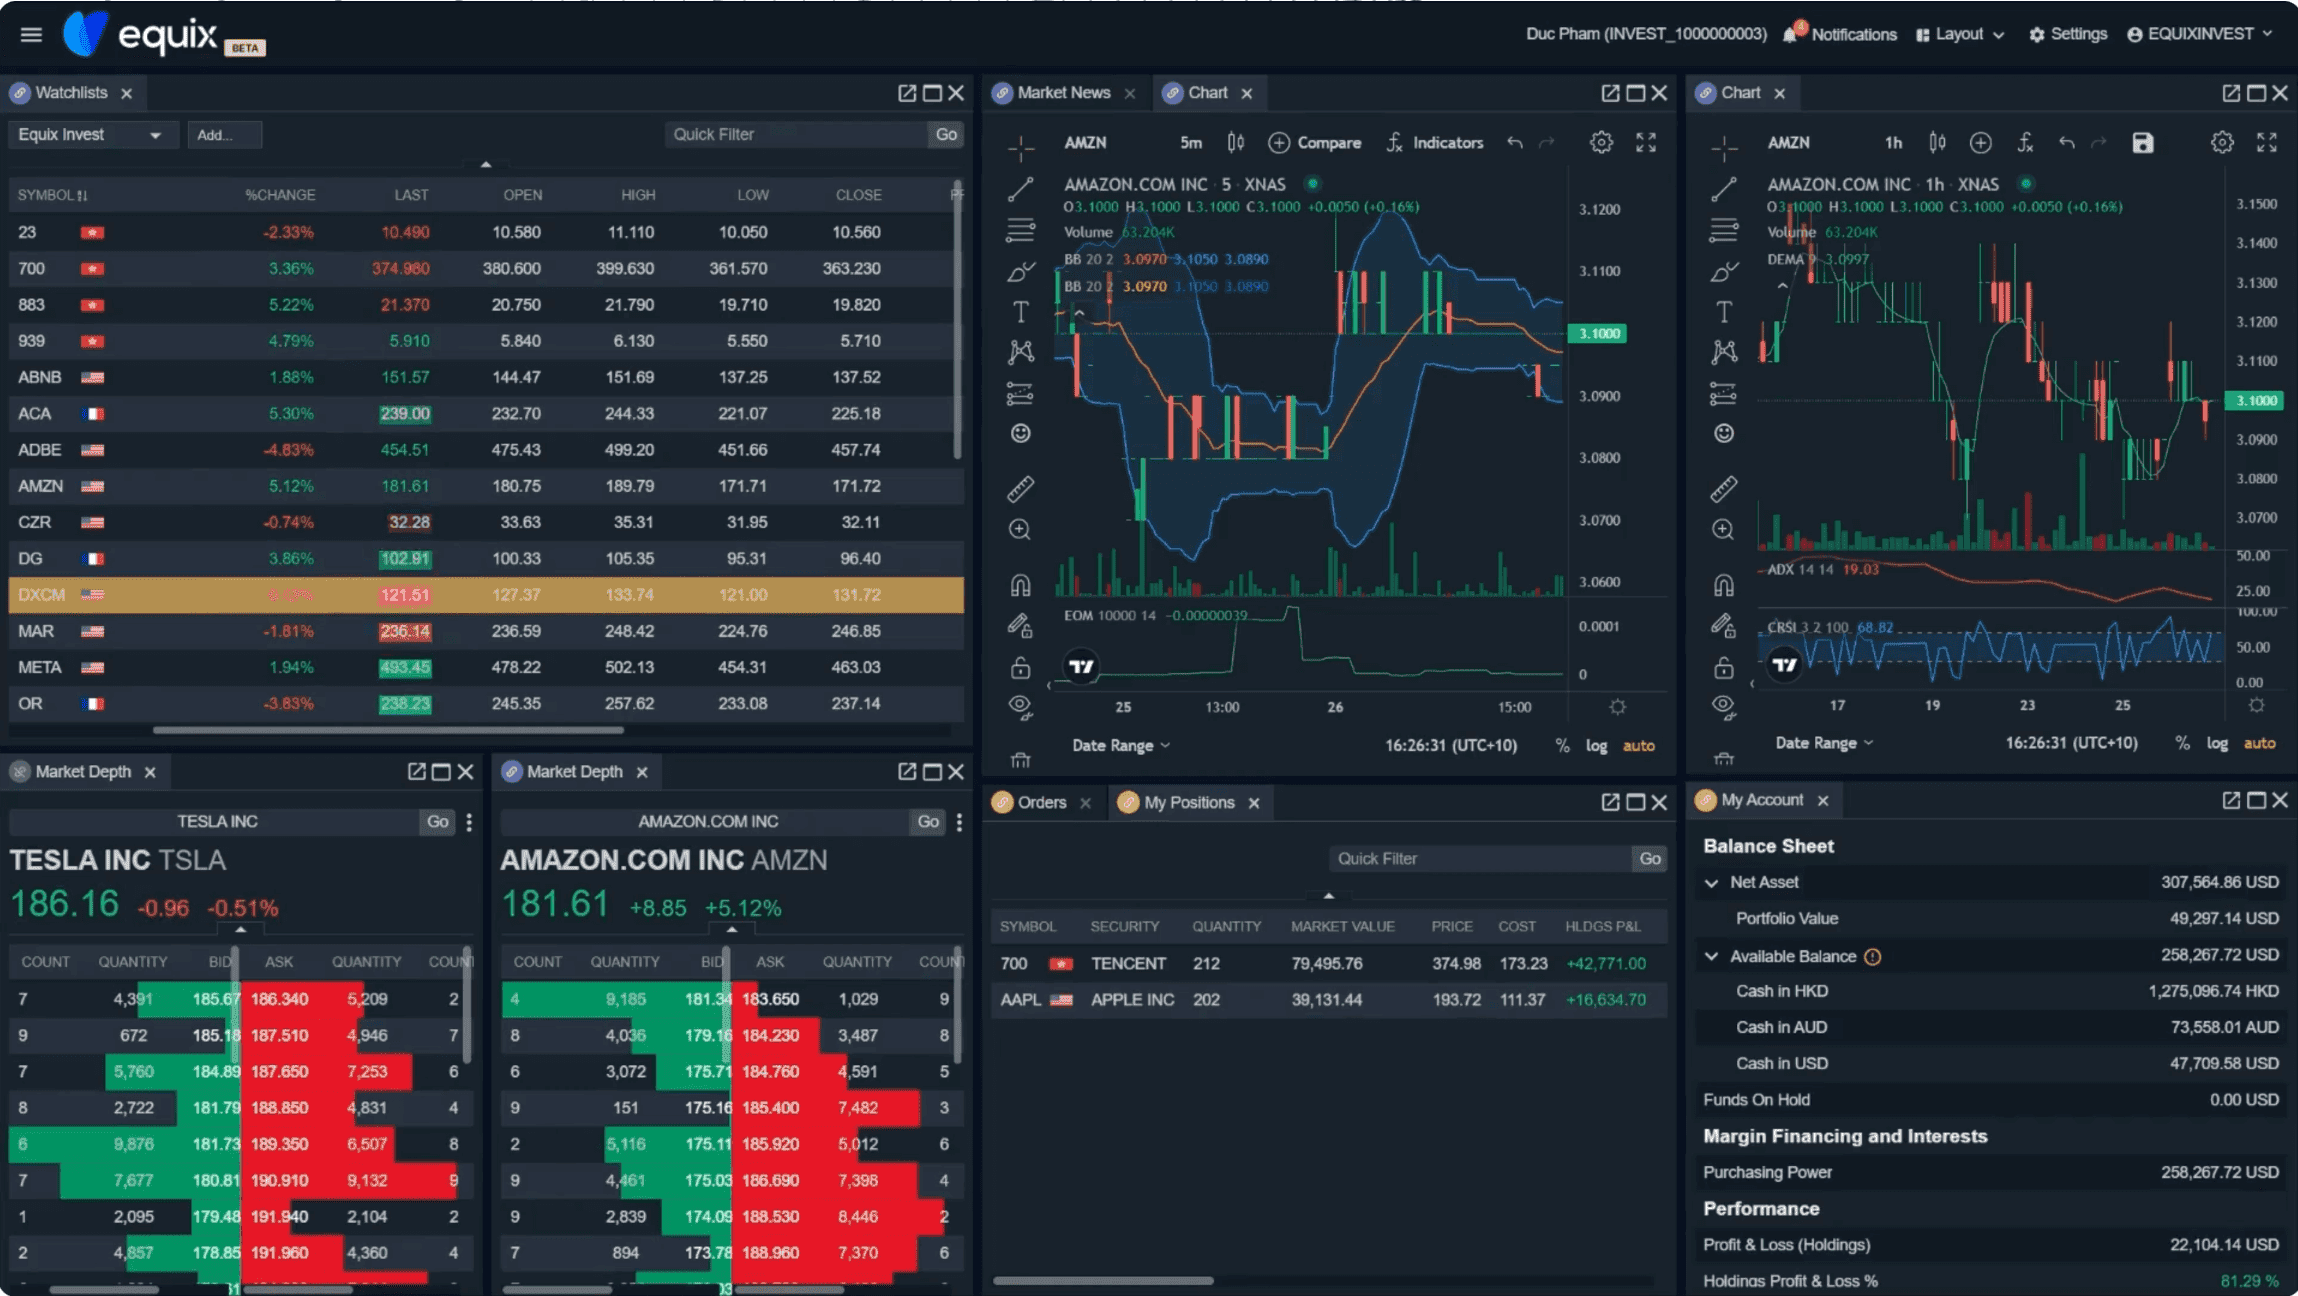Switch to Orders tab
The width and height of the screenshot is (2298, 1296).
point(1041,803)
